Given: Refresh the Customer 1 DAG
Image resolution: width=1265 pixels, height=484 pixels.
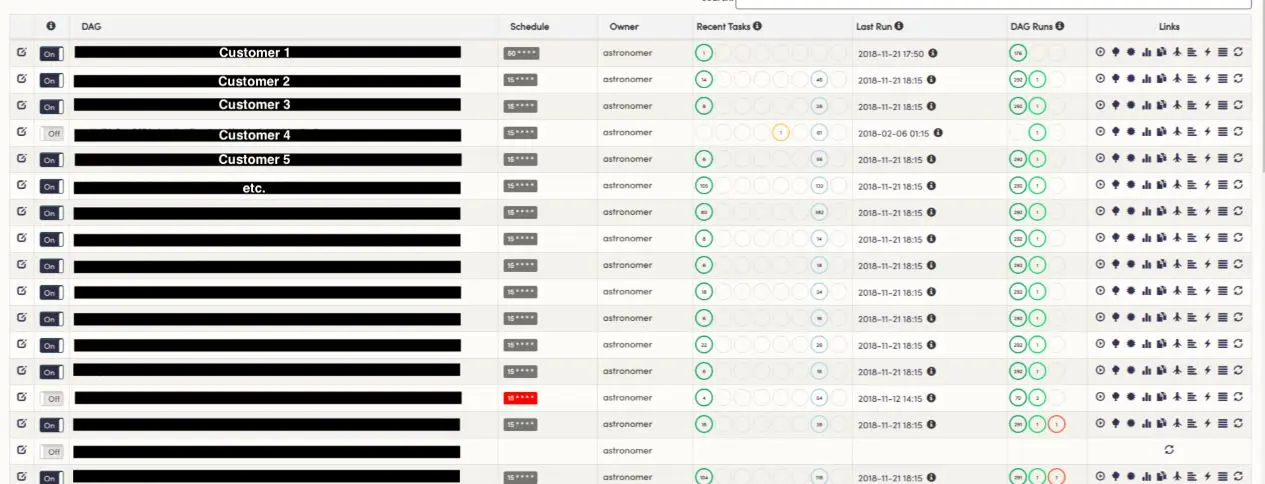Looking at the screenshot, I should [x=1238, y=52].
